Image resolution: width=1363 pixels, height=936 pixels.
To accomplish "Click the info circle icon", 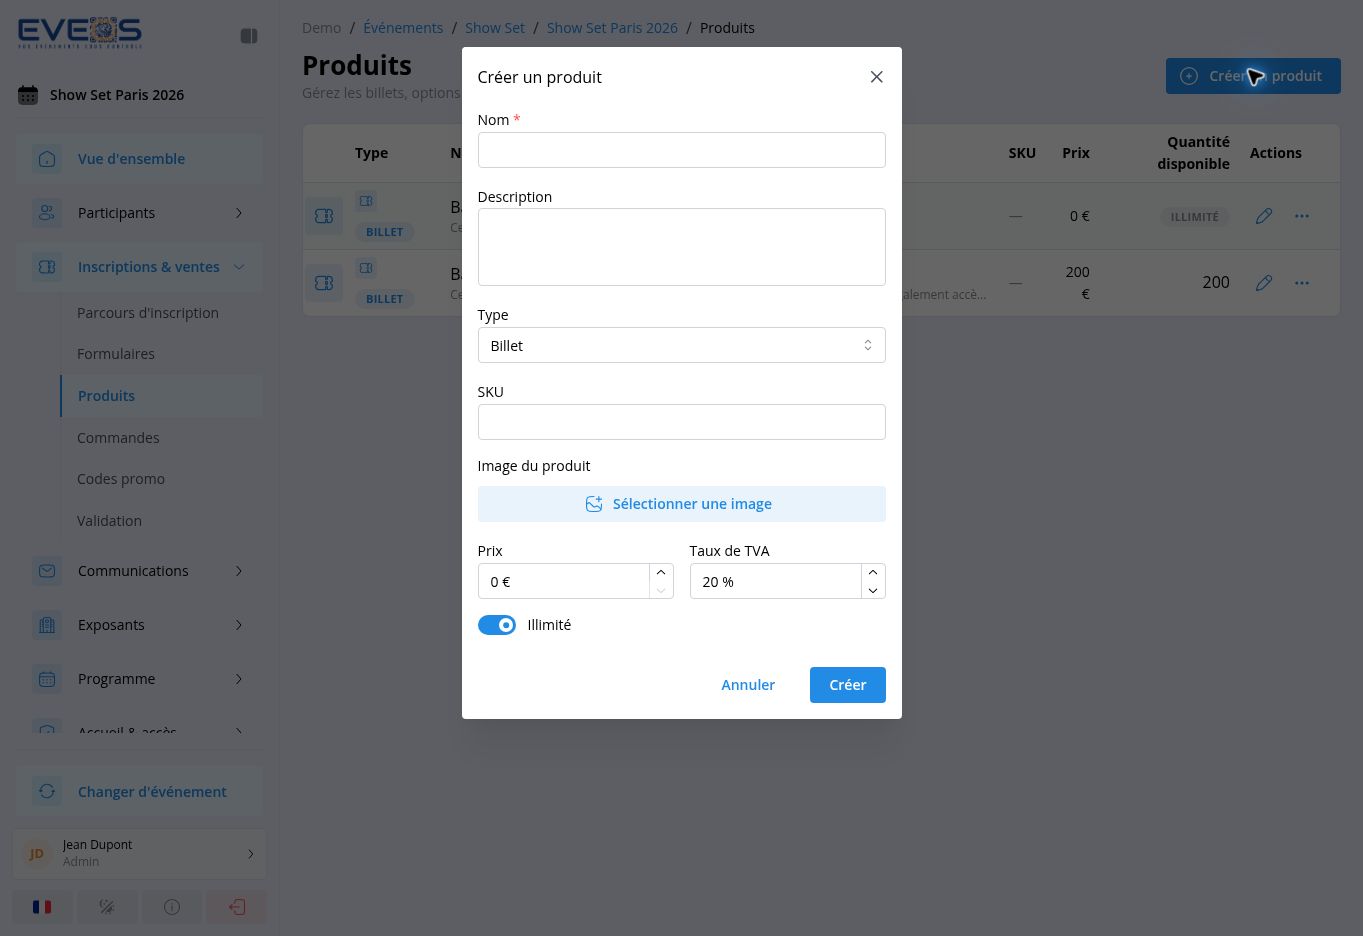I will 172,907.
